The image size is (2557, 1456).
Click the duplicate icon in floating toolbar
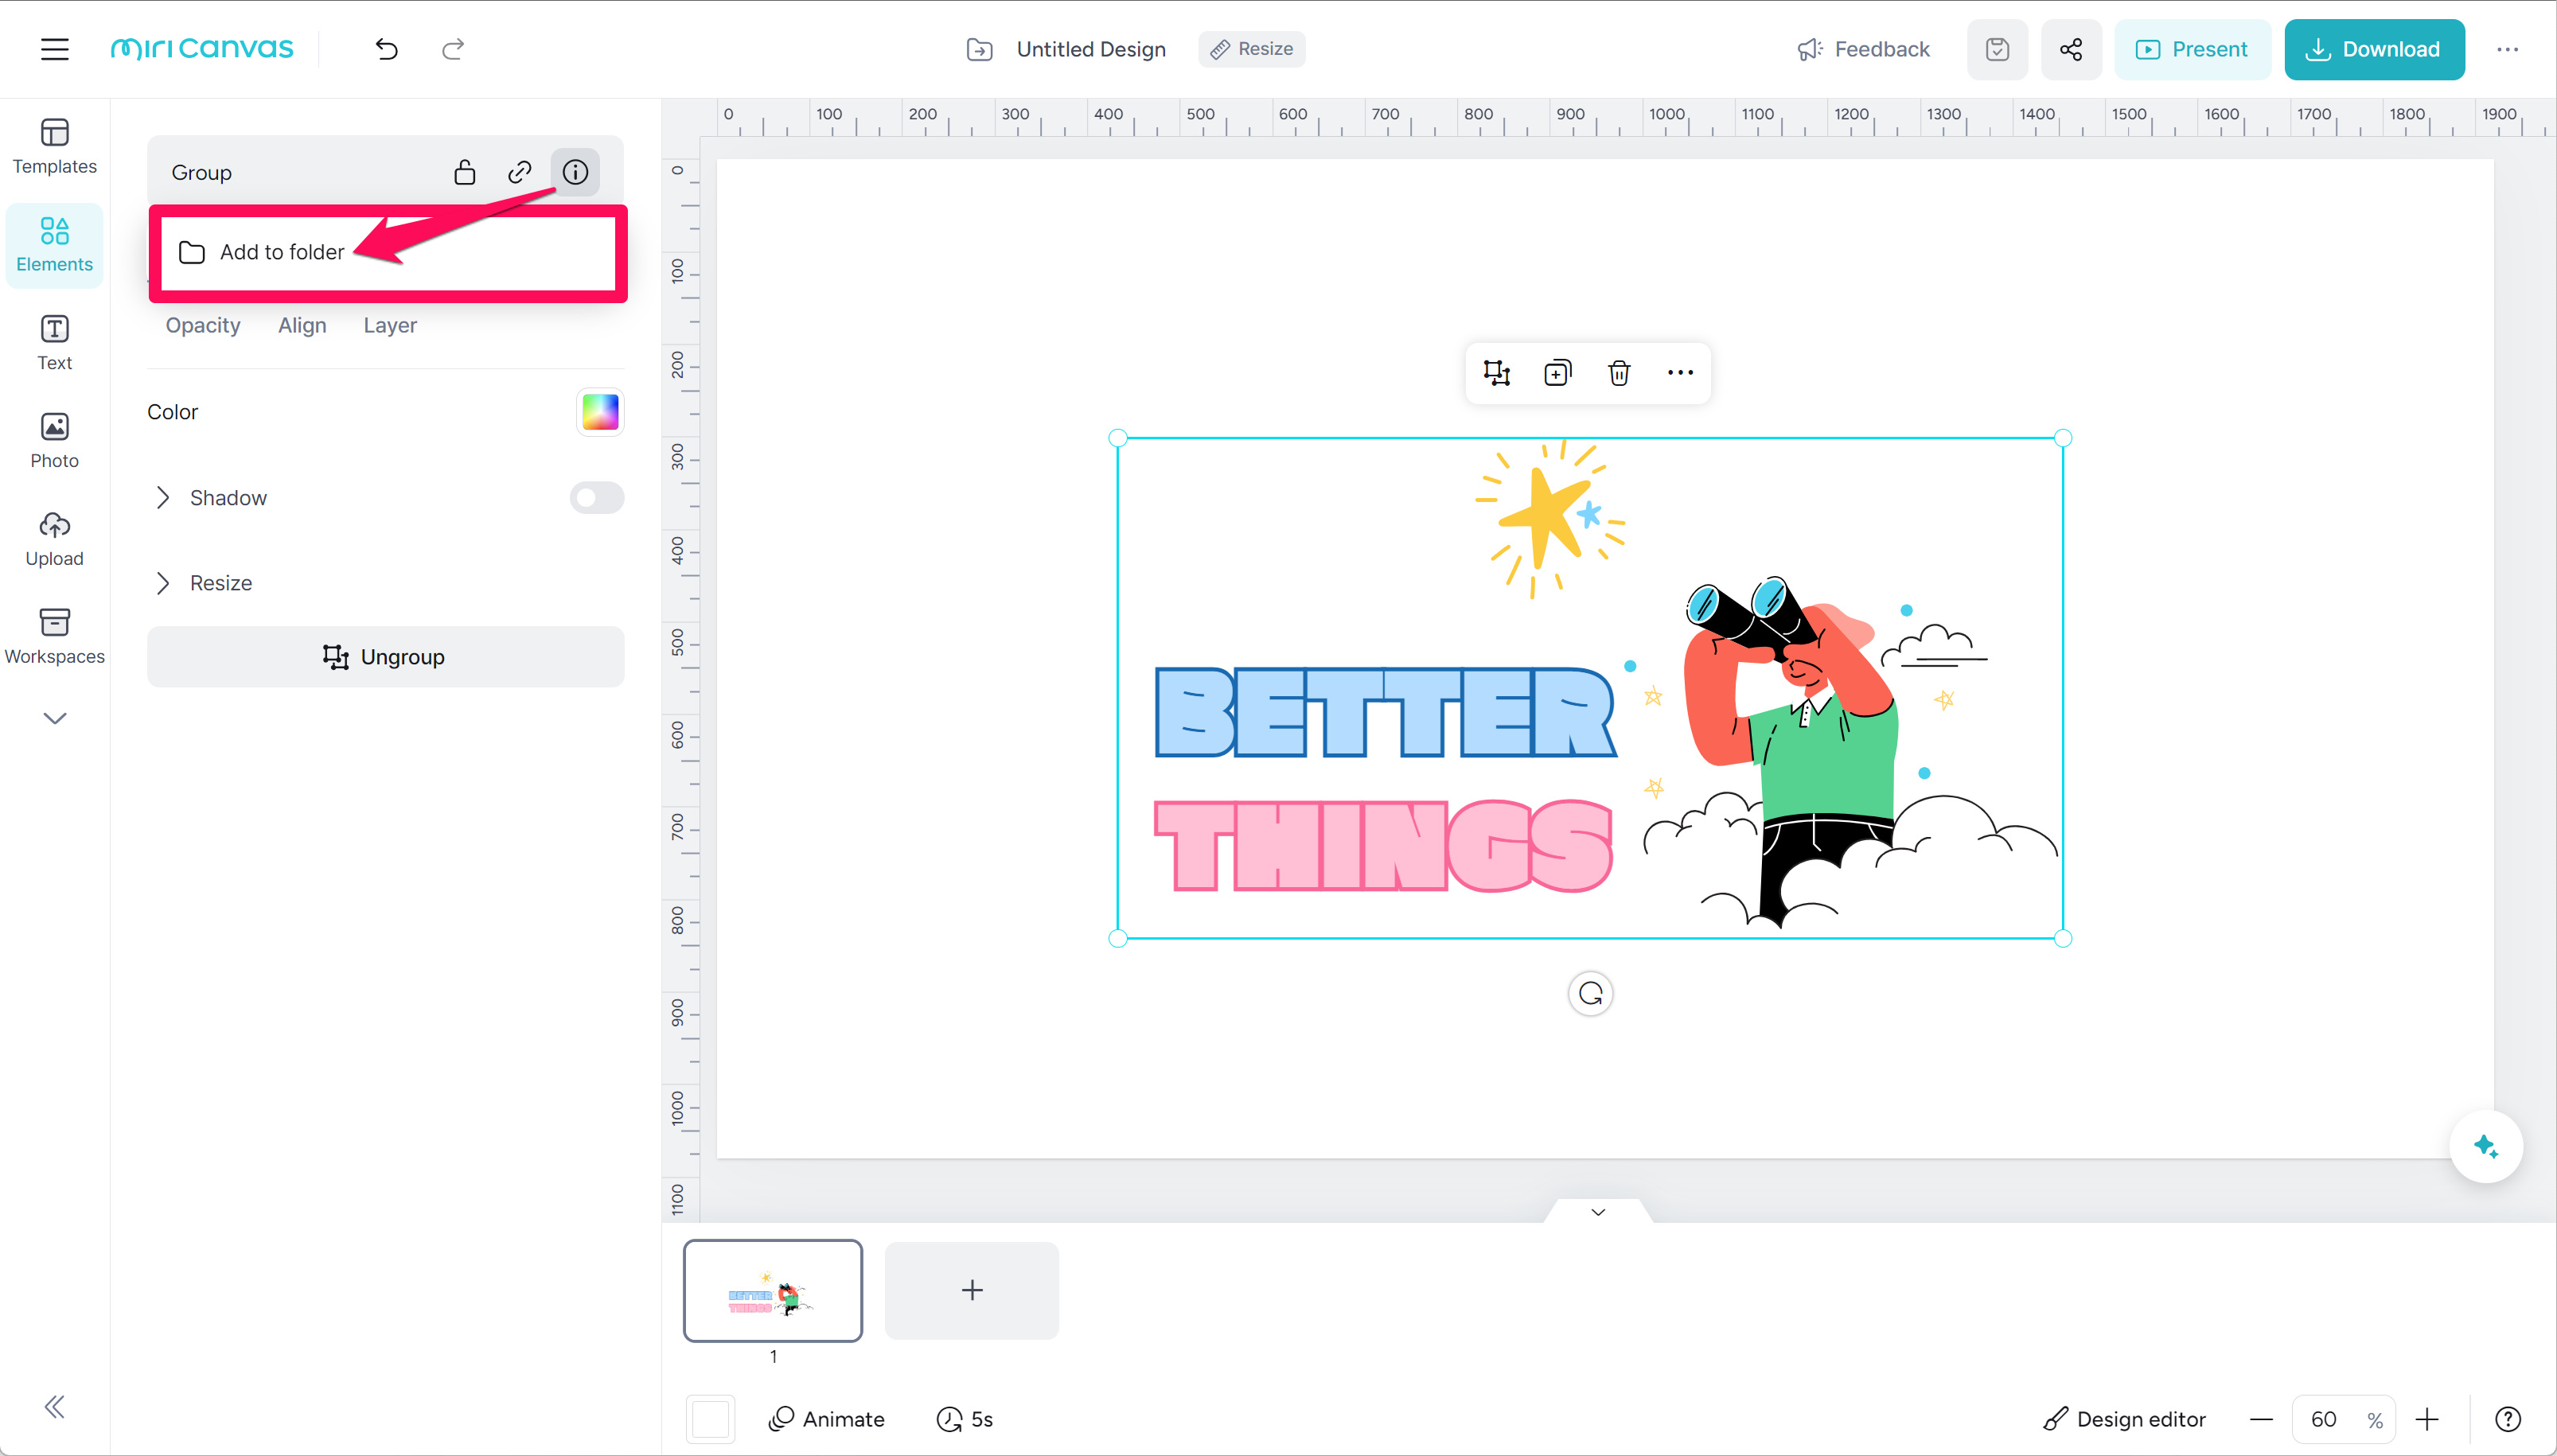[1557, 373]
